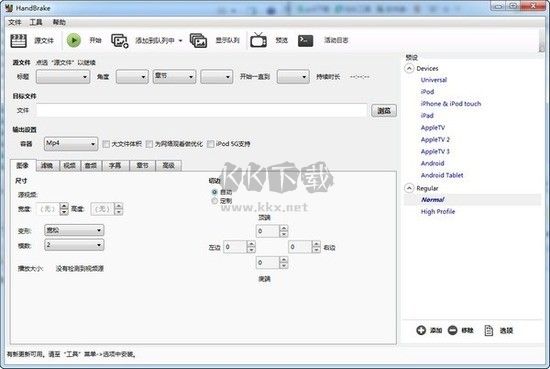
Task: Switch to the Subtitles tab
Action: [115, 166]
